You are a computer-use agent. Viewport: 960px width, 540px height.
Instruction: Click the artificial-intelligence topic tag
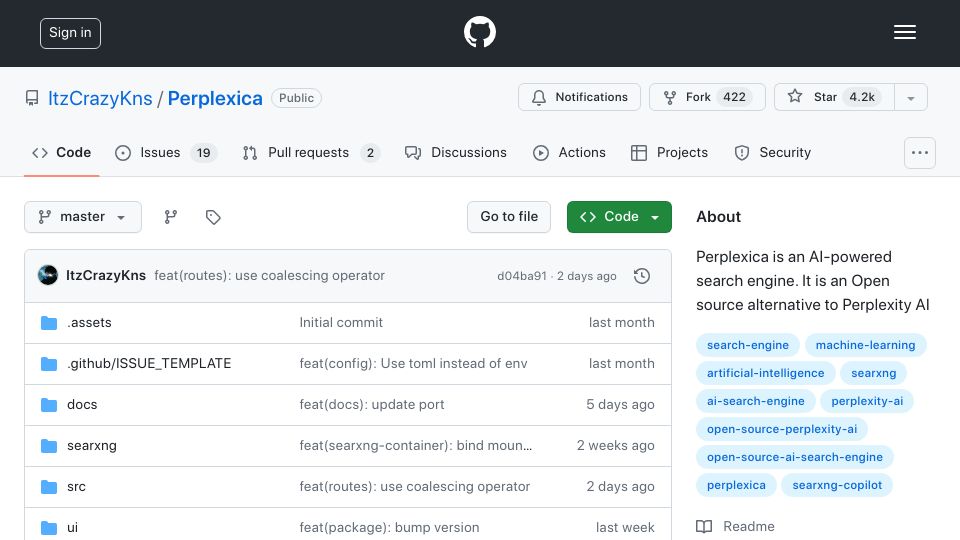(765, 373)
